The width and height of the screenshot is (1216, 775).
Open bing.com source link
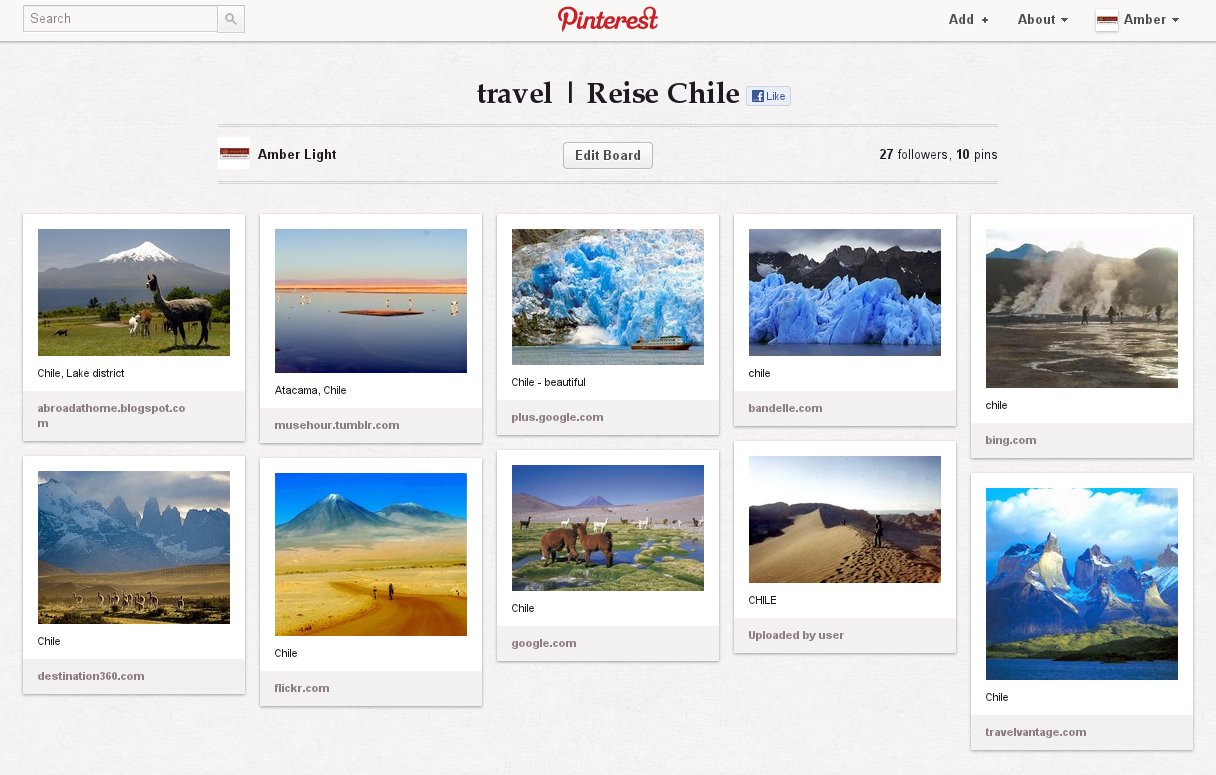[x=1011, y=440]
